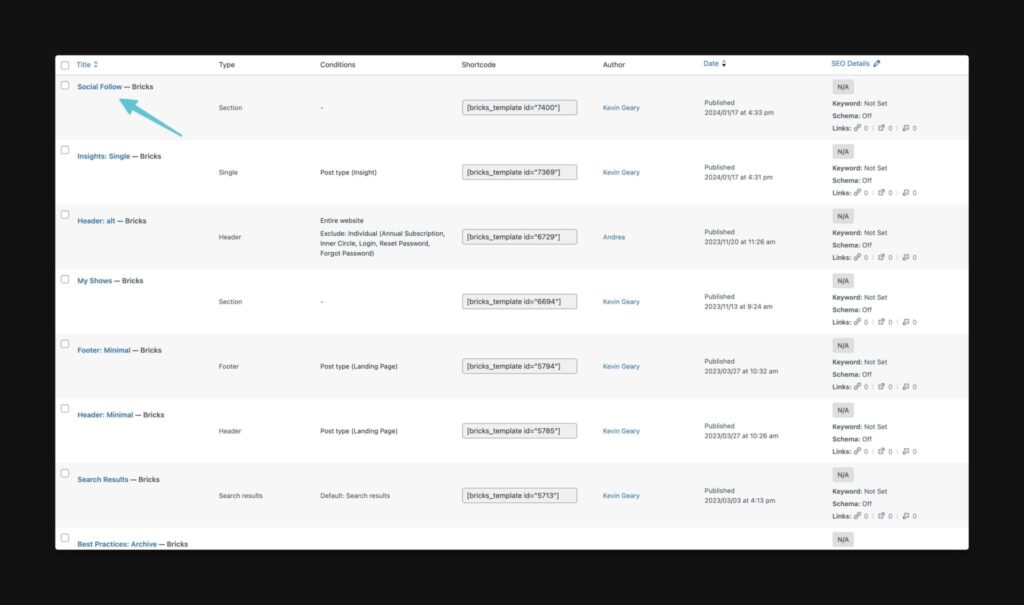Sort templates by Title column header

point(84,65)
